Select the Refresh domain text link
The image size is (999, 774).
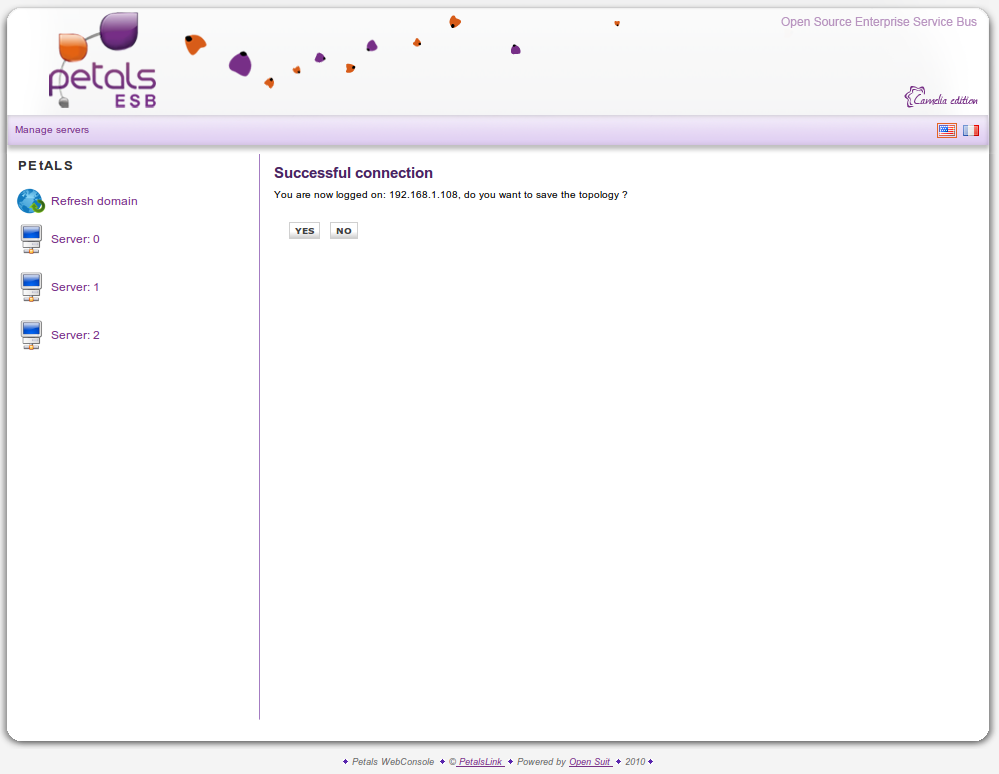94,201
